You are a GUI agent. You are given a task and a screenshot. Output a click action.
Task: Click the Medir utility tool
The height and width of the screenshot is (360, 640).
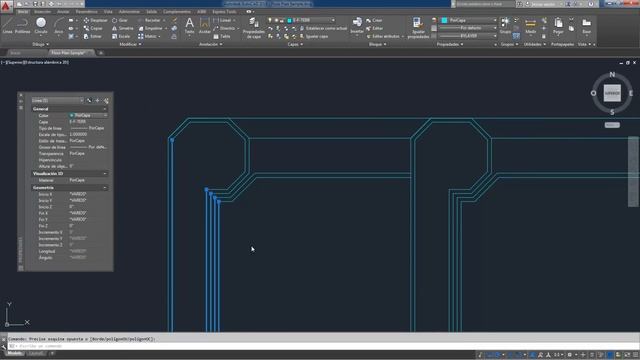(531, 26)
